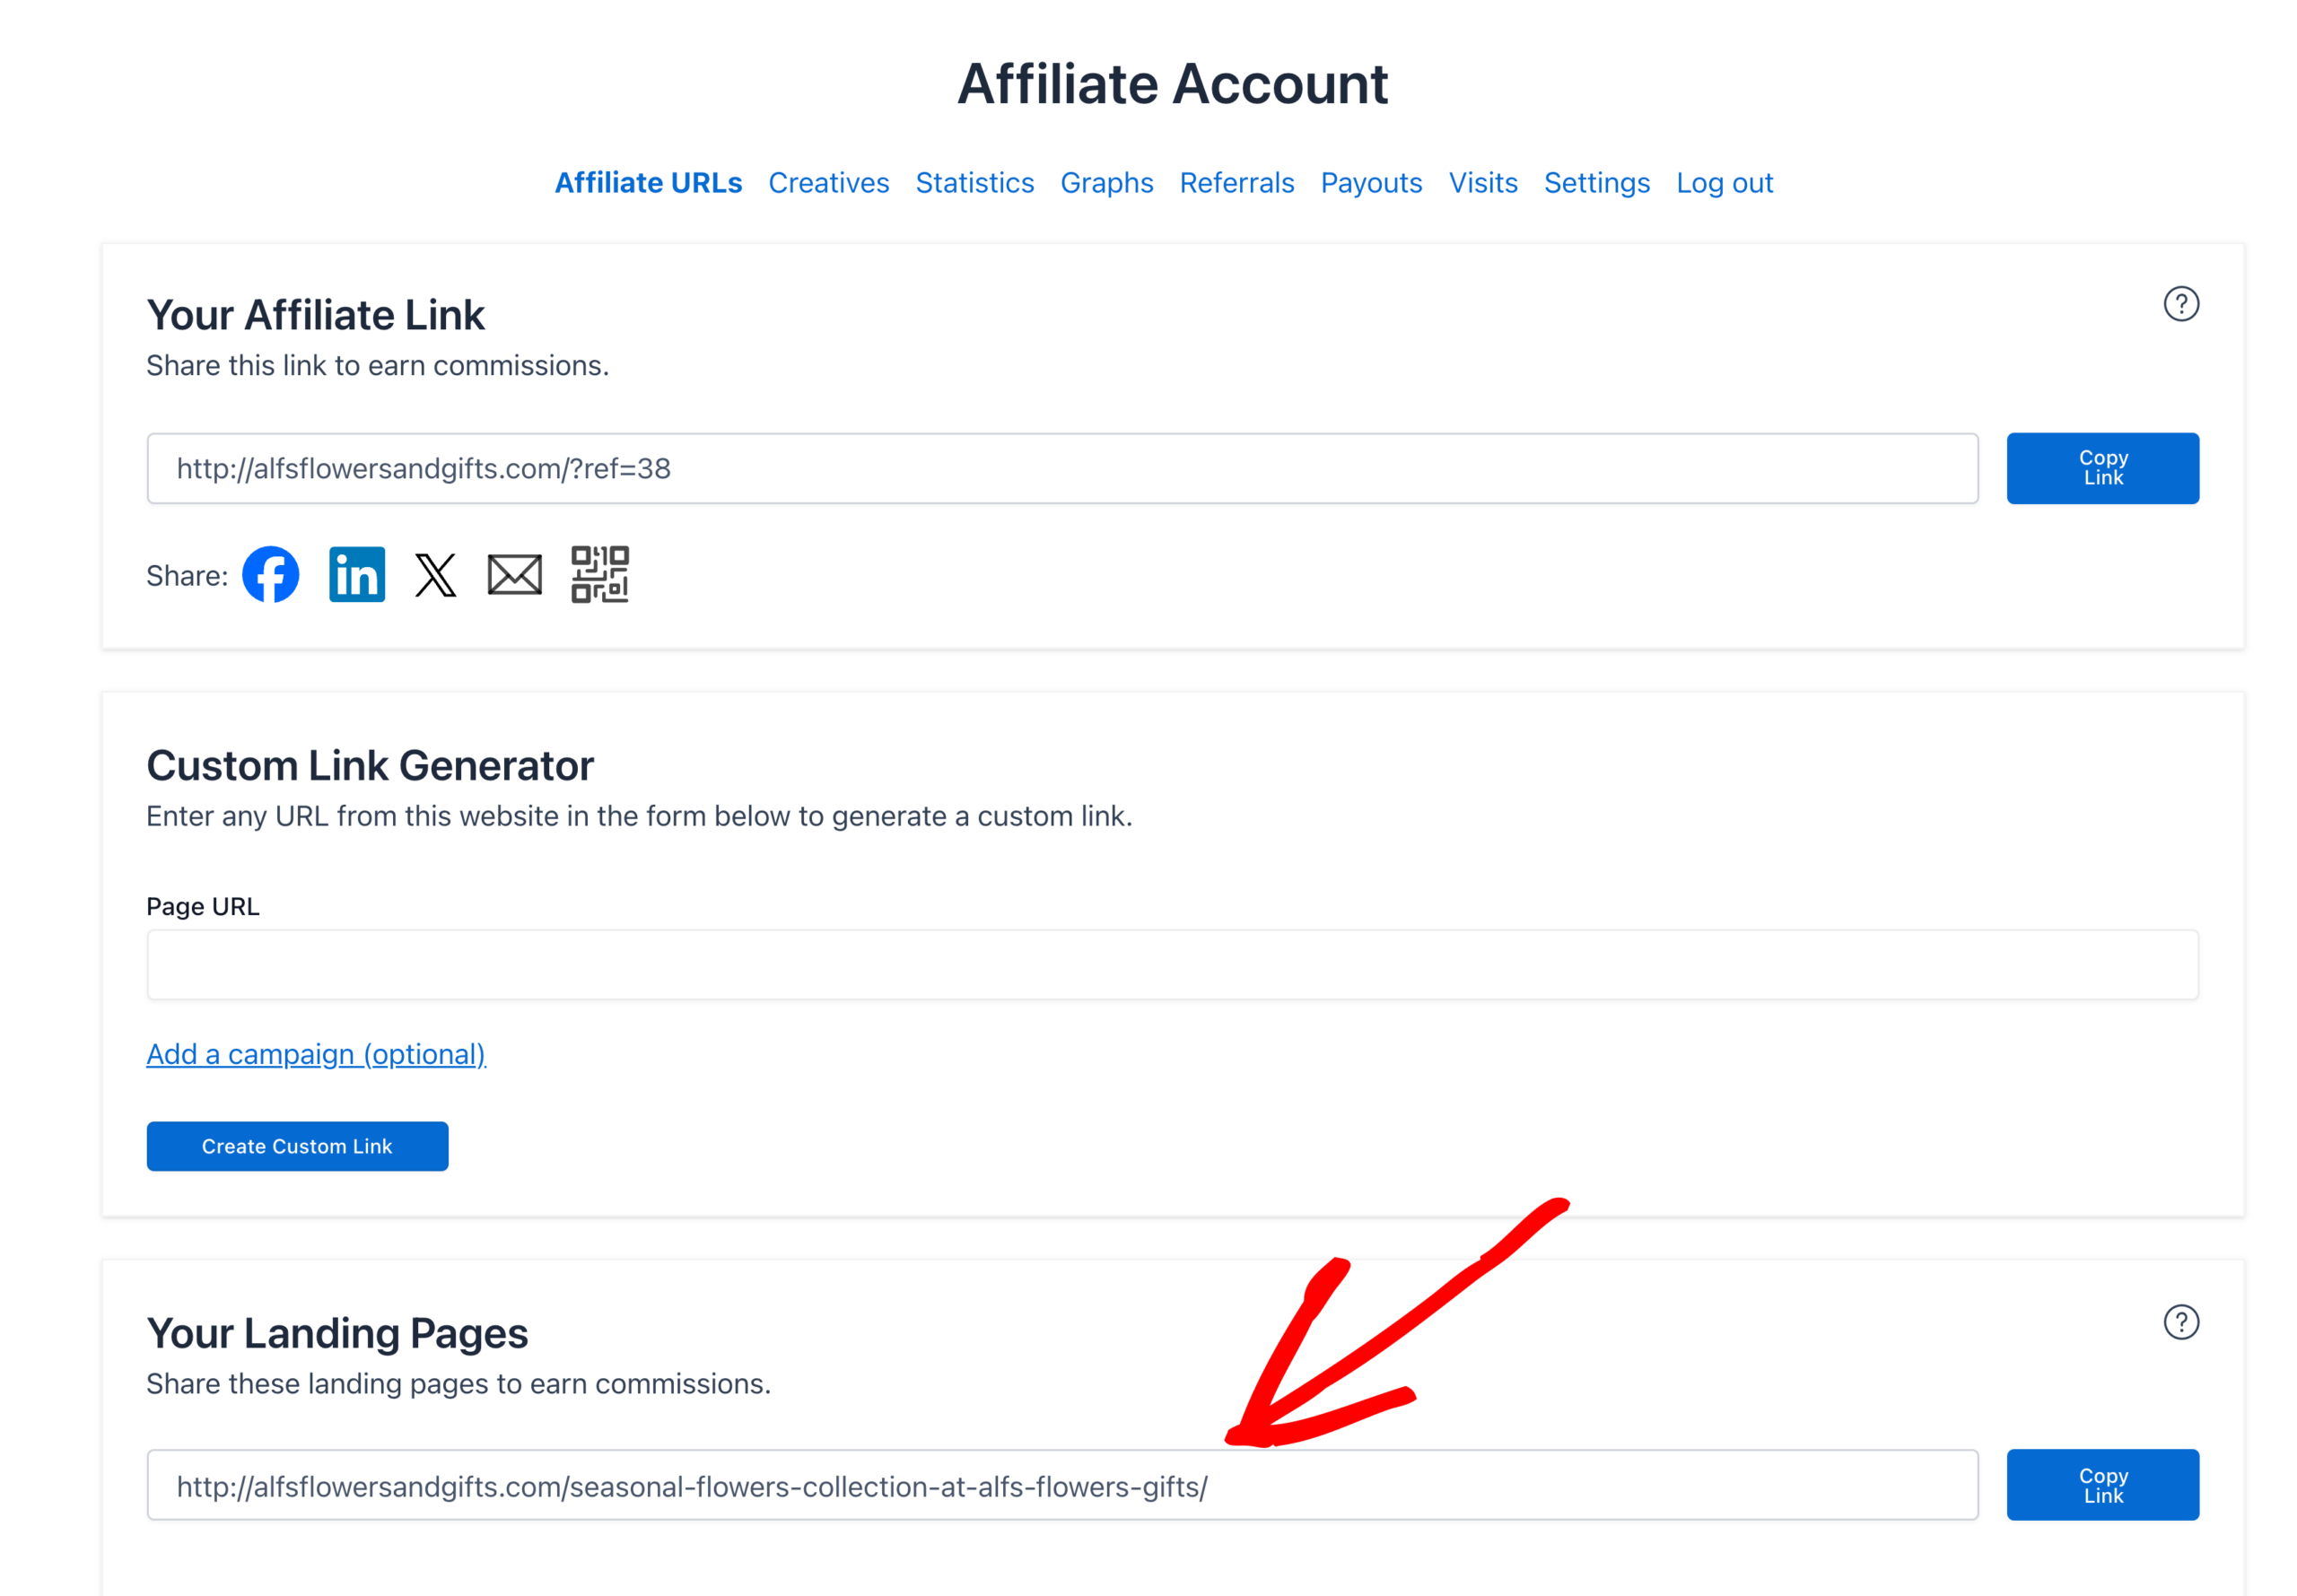This screenshot has width=2297, height=1596.
Task: Share the affiliate link on X
Action: [435, 574]
